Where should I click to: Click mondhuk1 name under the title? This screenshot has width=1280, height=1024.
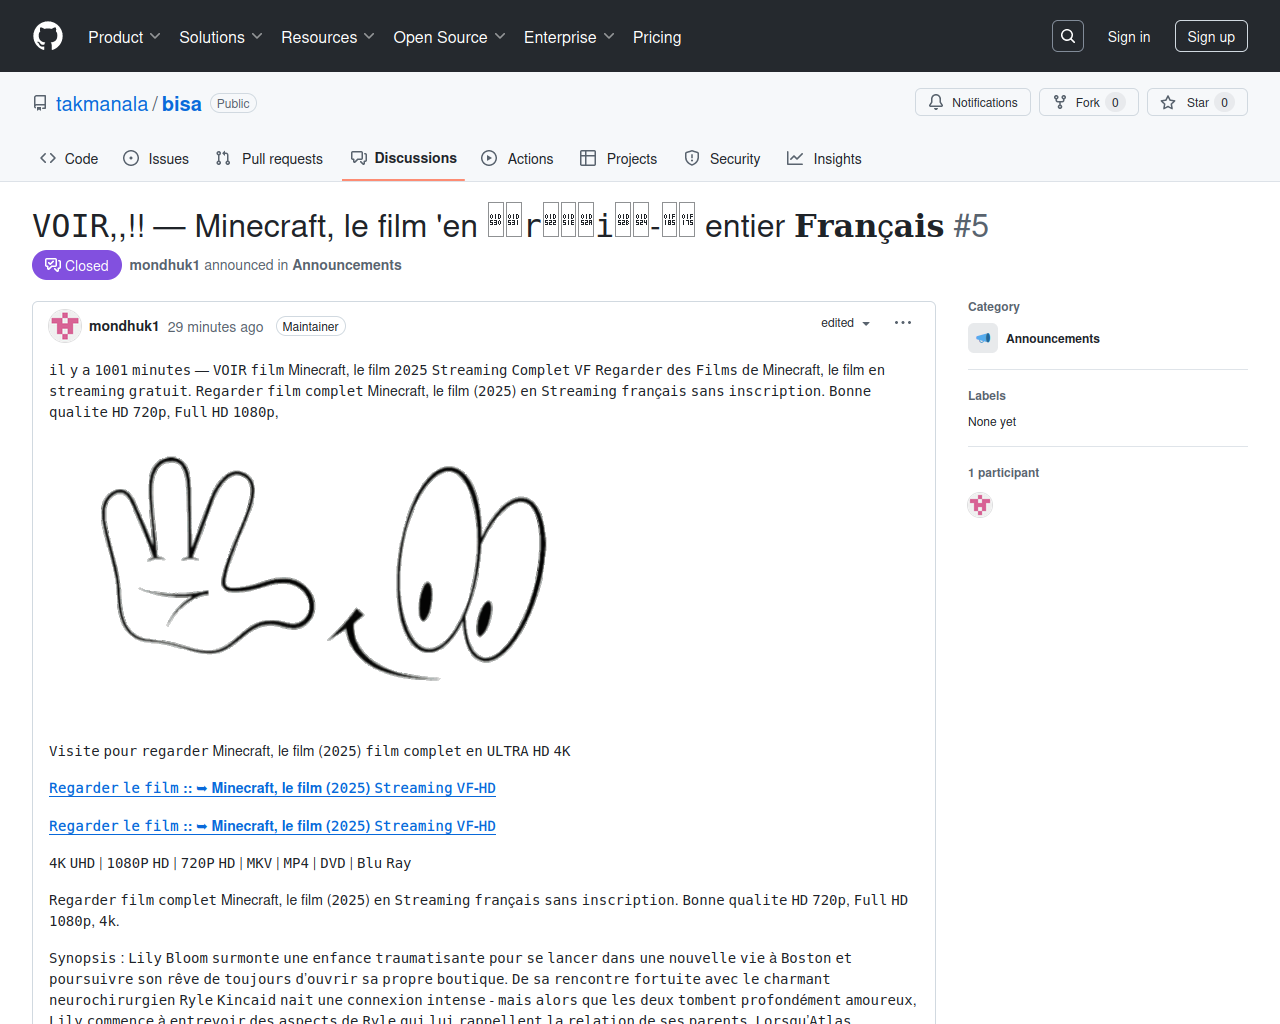tap(165, 265)
